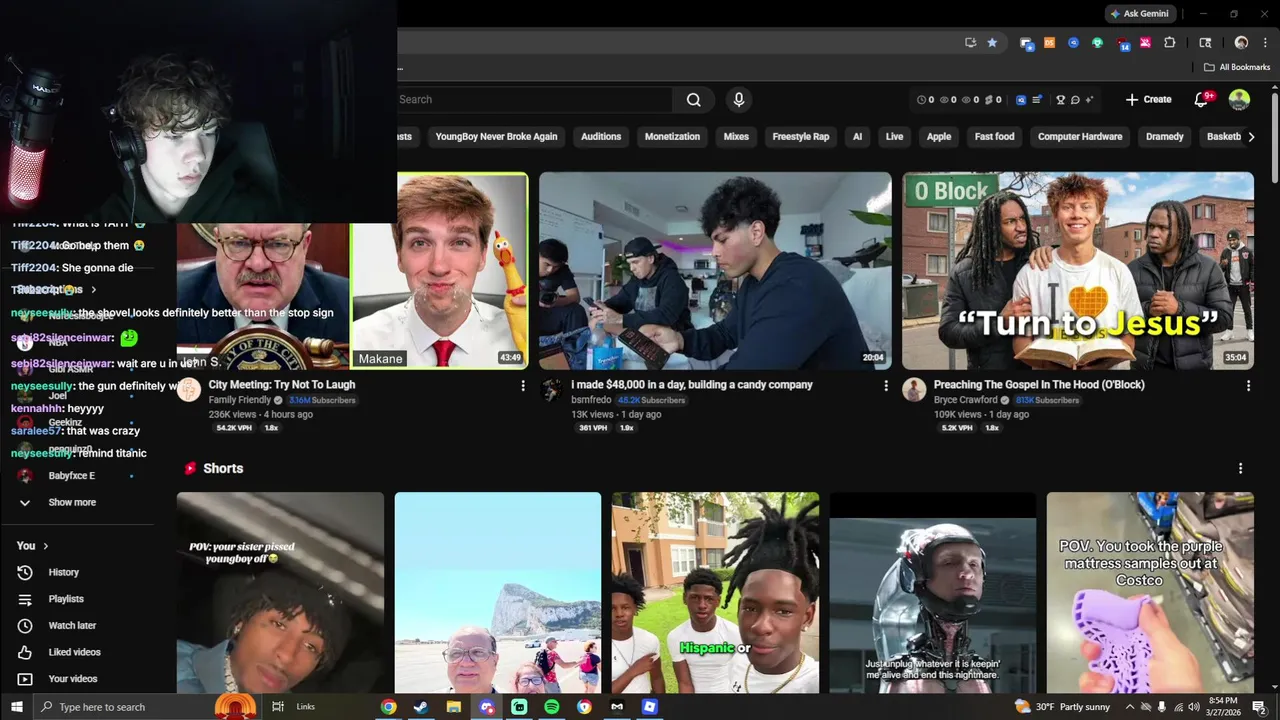Select the Freestyle Rap chip

pyautogui.click(x=801, y=136)
